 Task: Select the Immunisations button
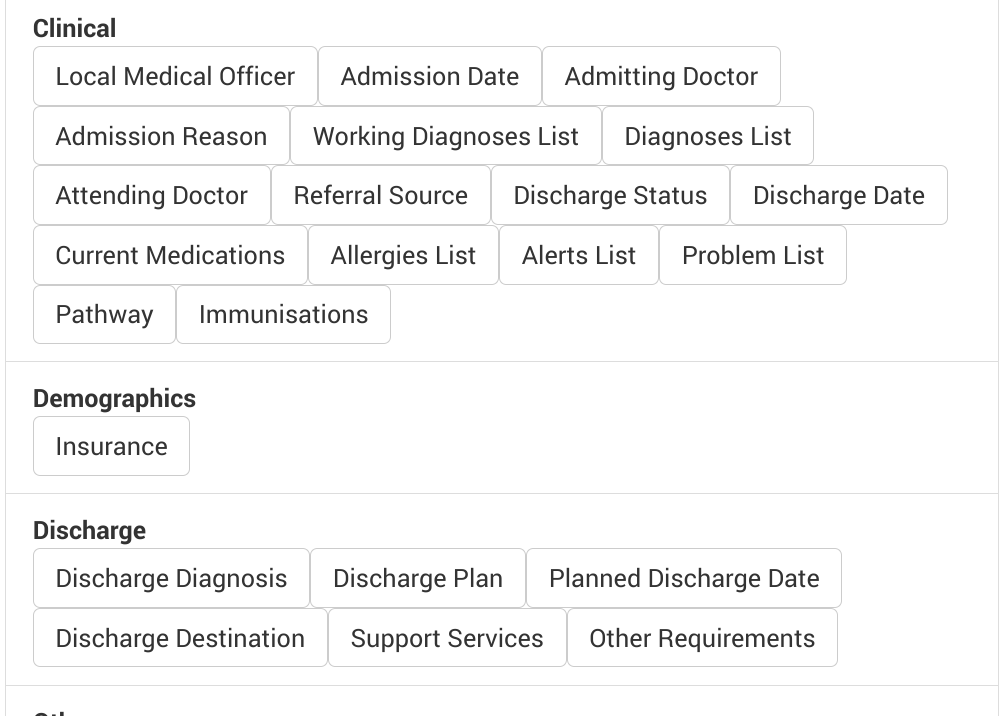[x=283, y=314]
